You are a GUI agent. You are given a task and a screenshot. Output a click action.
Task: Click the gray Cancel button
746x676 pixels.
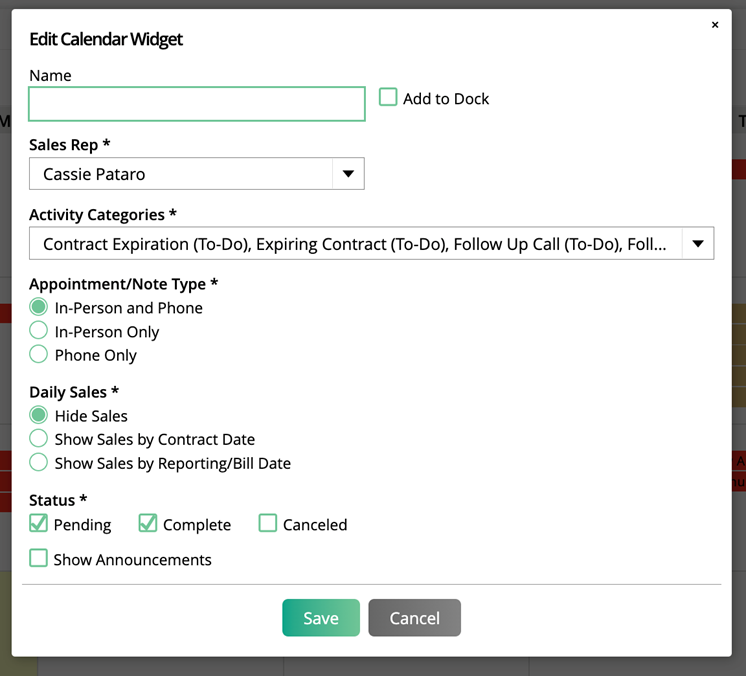[x=414, y=618]
